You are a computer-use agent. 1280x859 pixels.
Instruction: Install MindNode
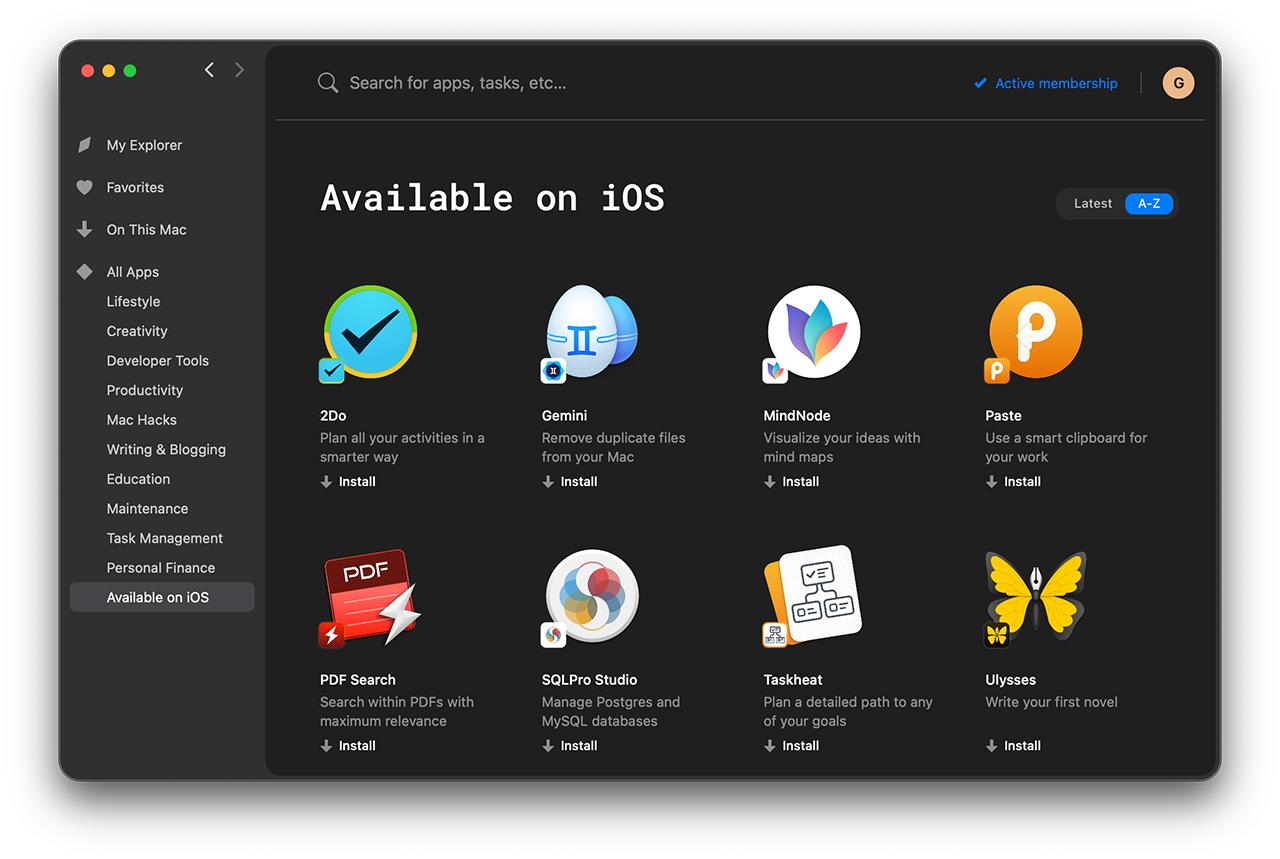click(x=792, y=482)
